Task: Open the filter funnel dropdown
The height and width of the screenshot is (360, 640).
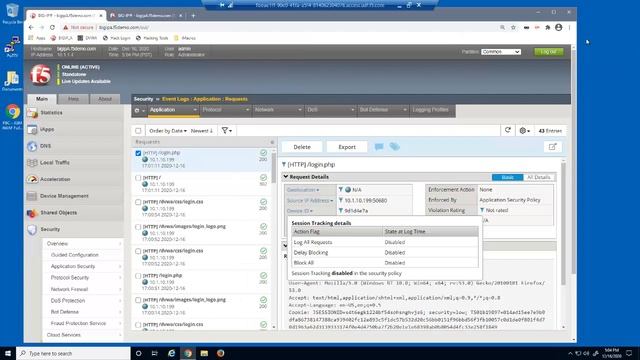Action: (x=227, y=131)
